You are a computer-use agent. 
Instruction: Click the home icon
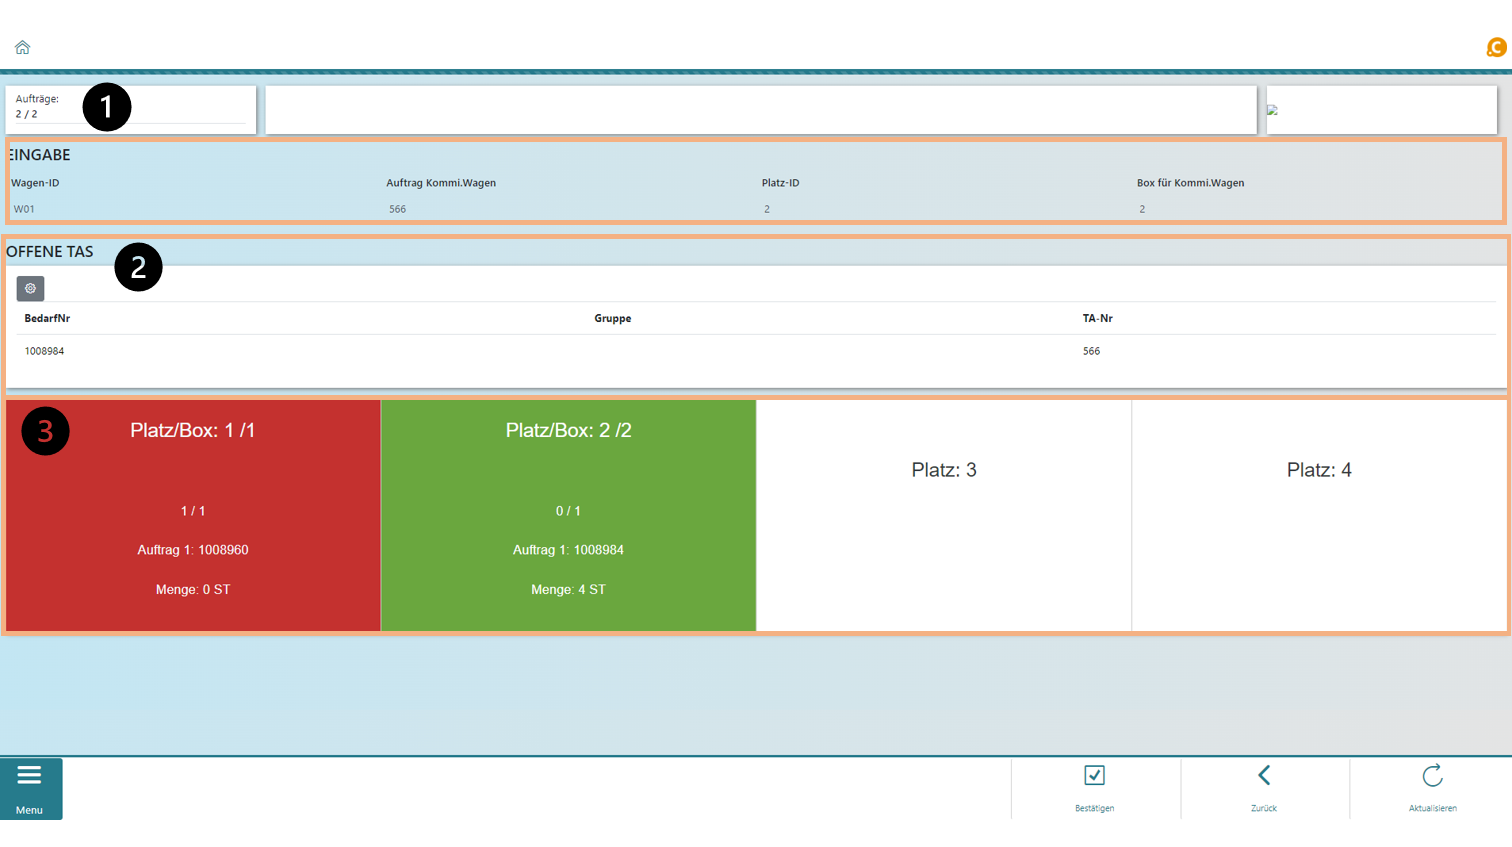pyautogui.click(x=22, y=47)
